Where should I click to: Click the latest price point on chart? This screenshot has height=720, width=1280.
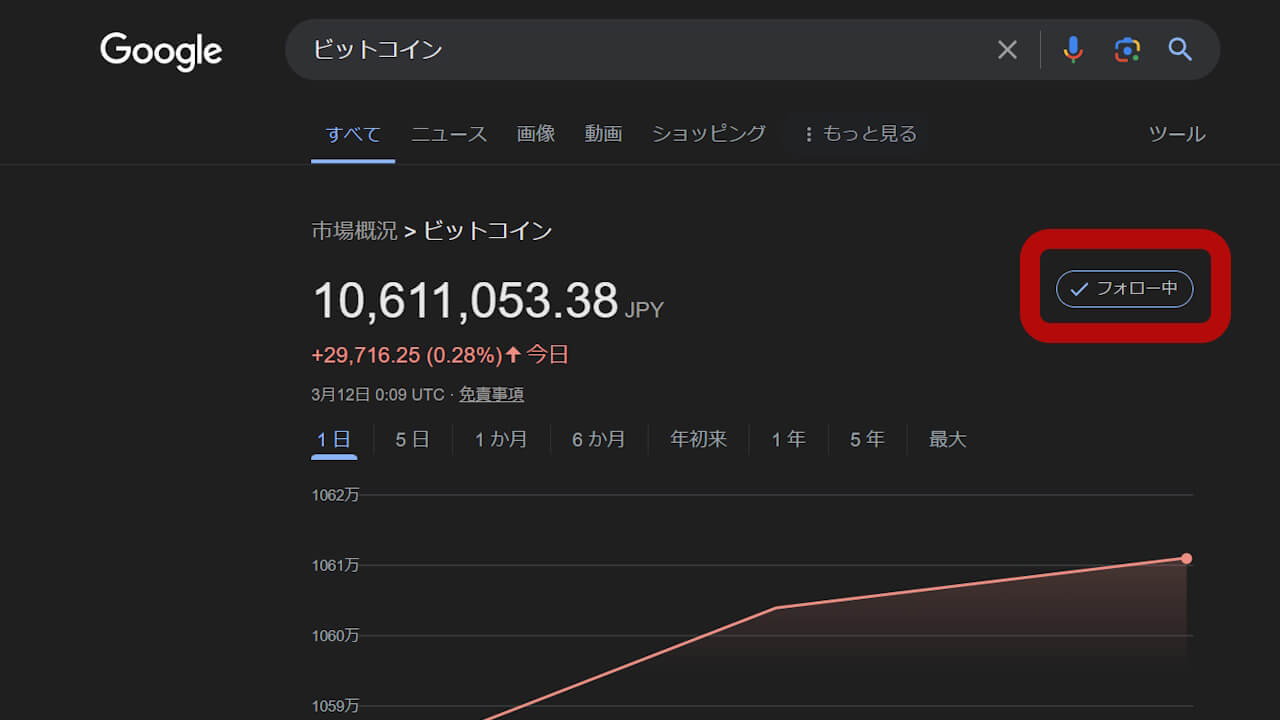coord(1186,558)
